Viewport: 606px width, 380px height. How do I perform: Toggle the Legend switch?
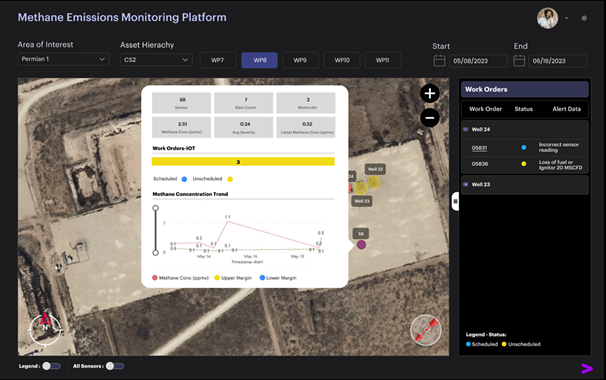coord(51,366)
